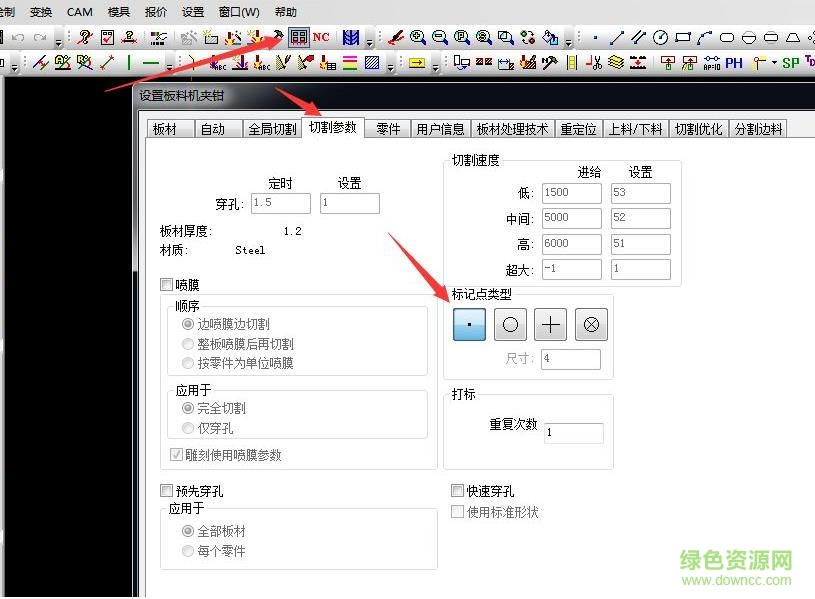Open the dropdown arrow after the zoom toolbar group
This screenshot has height=599, width=815.
(570, 40)
